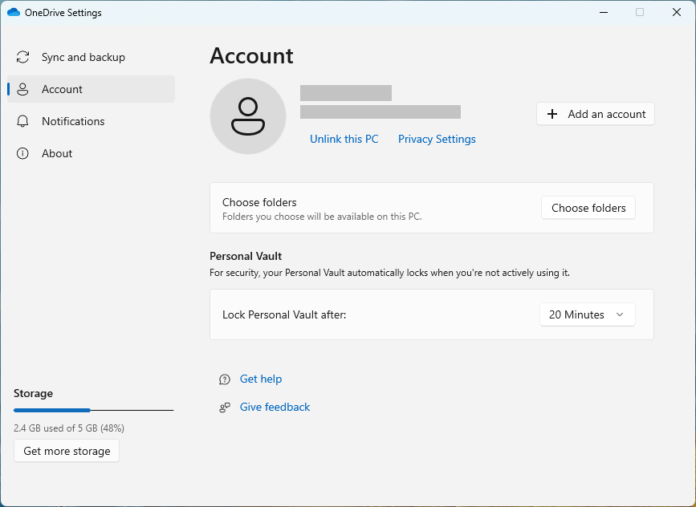Image resolution: width=696 pixels, height=507 pixels.
Task: Click the Sync and backup arrows icon
Action: pyautogui.click(x=23, y=57)
